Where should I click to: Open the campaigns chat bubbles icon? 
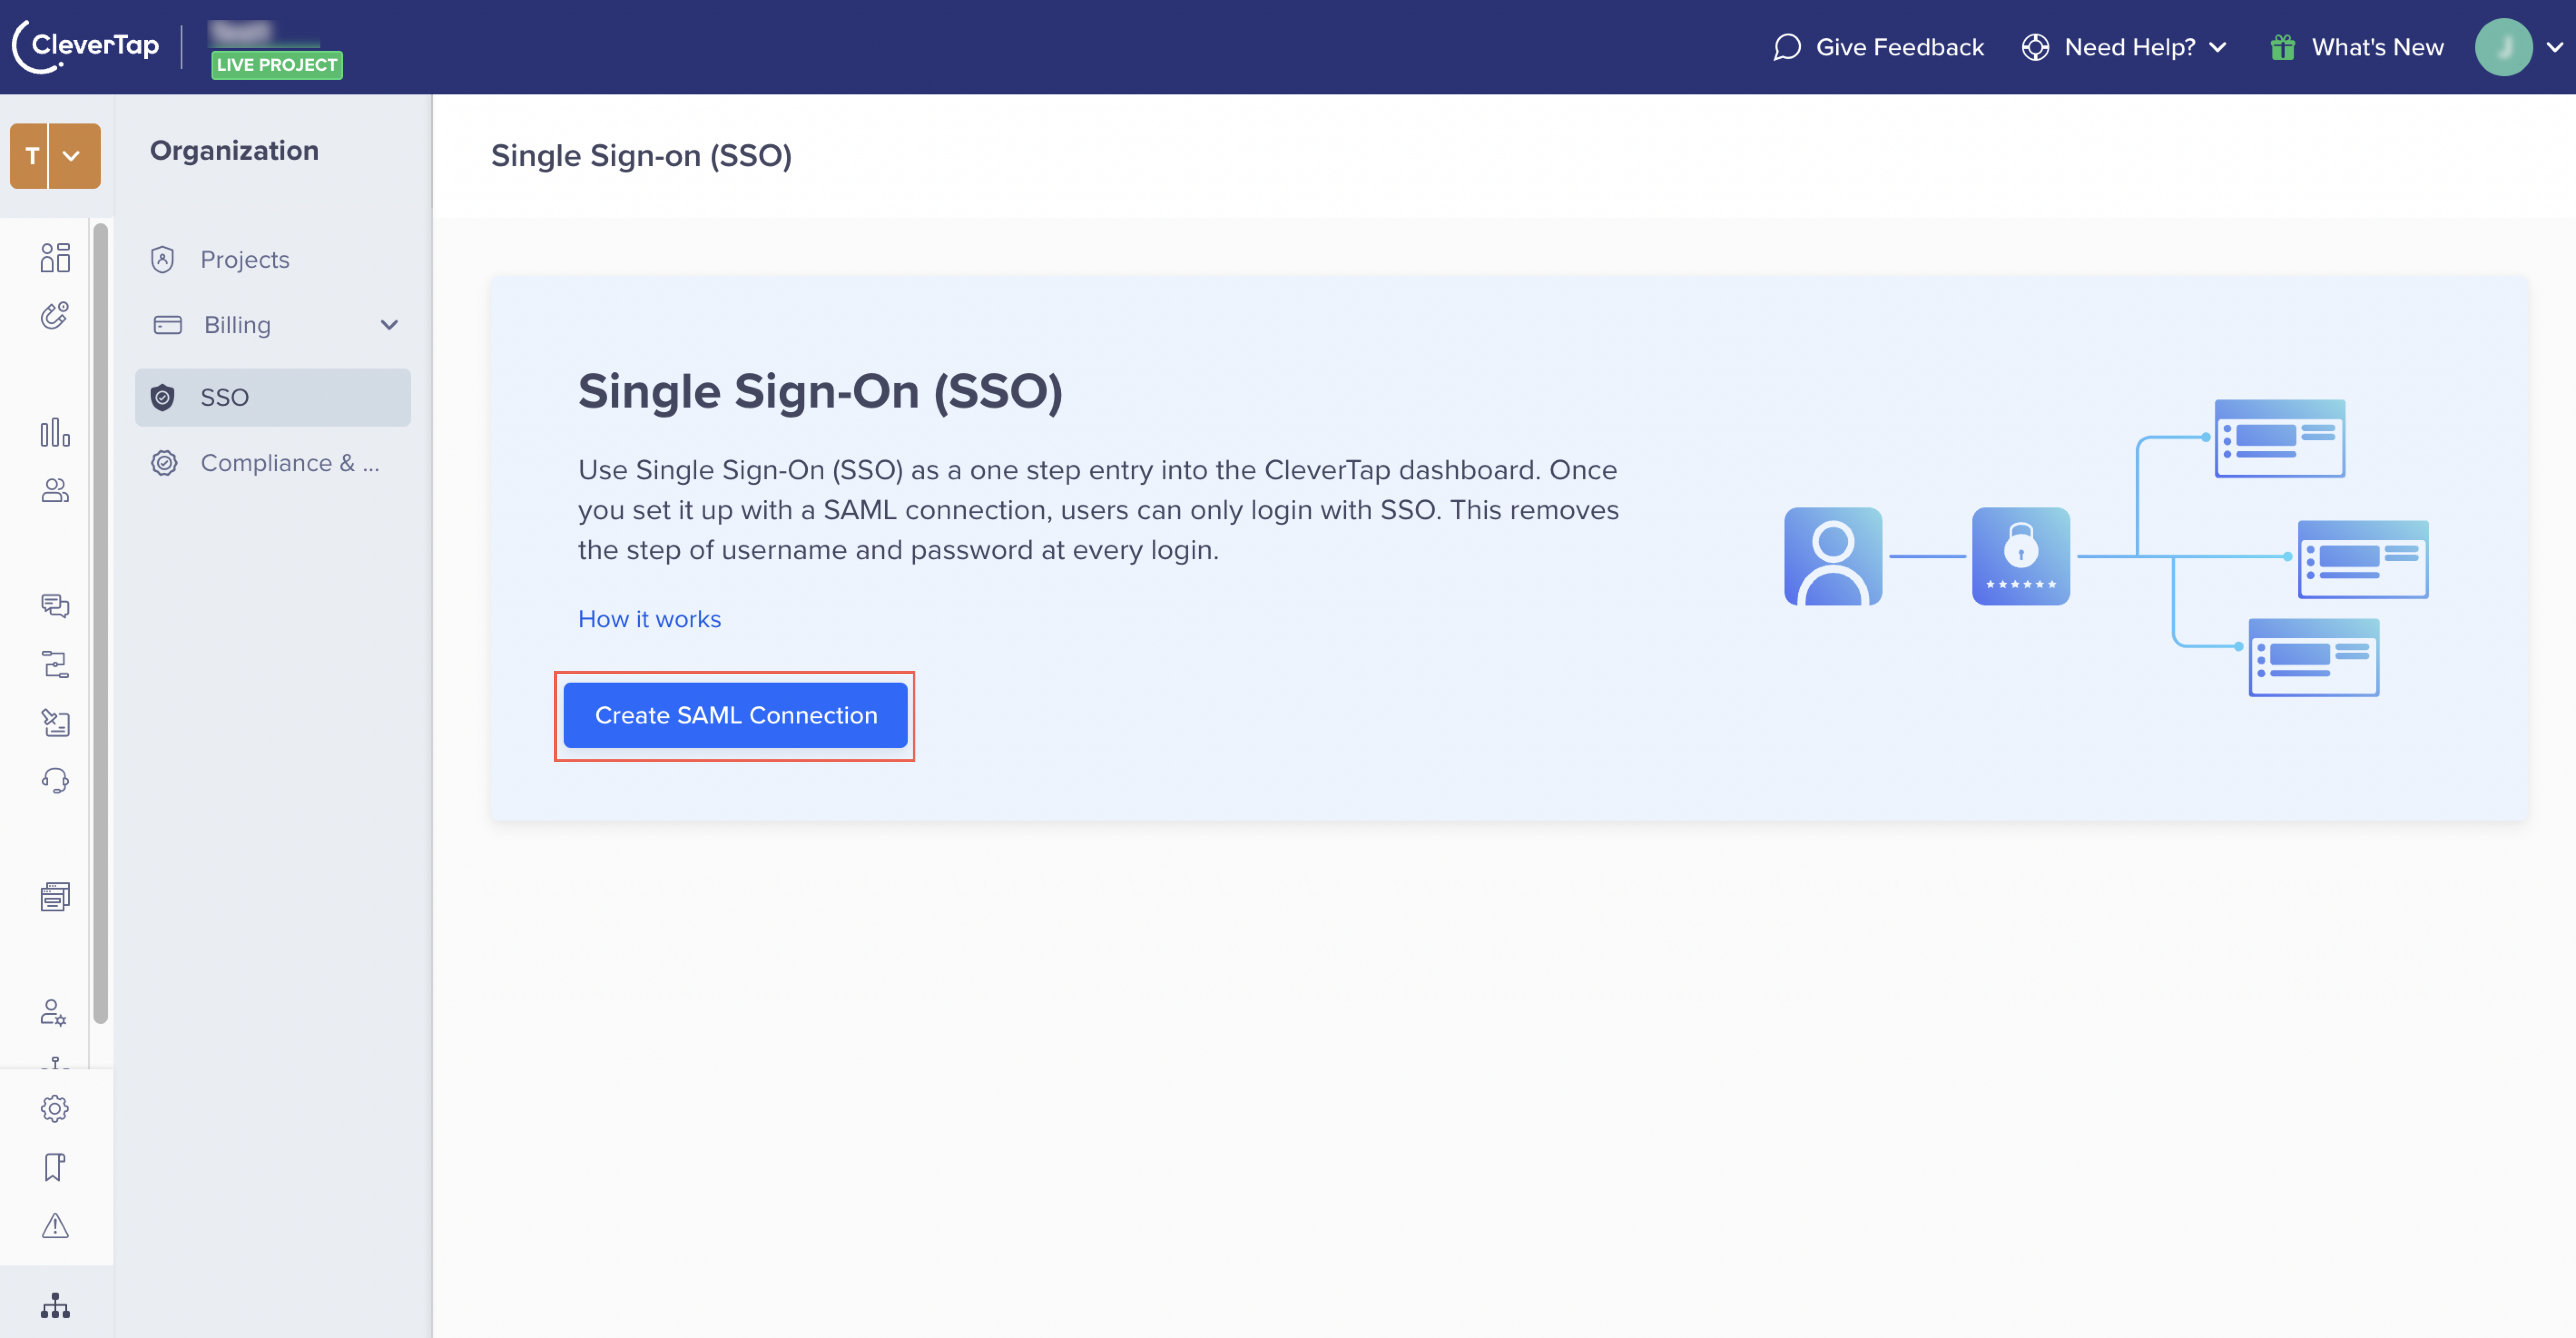pyautogui.click(x=55, y=606)
